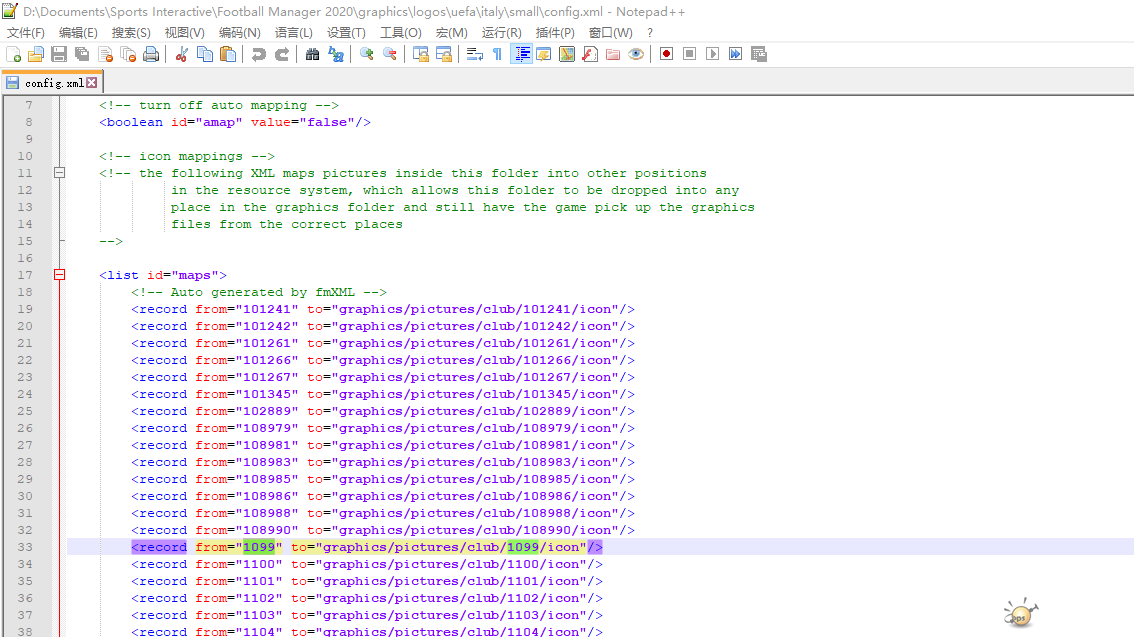Open the 编码(N) menu
1134x637 pixels.
(x=239, y=33)
